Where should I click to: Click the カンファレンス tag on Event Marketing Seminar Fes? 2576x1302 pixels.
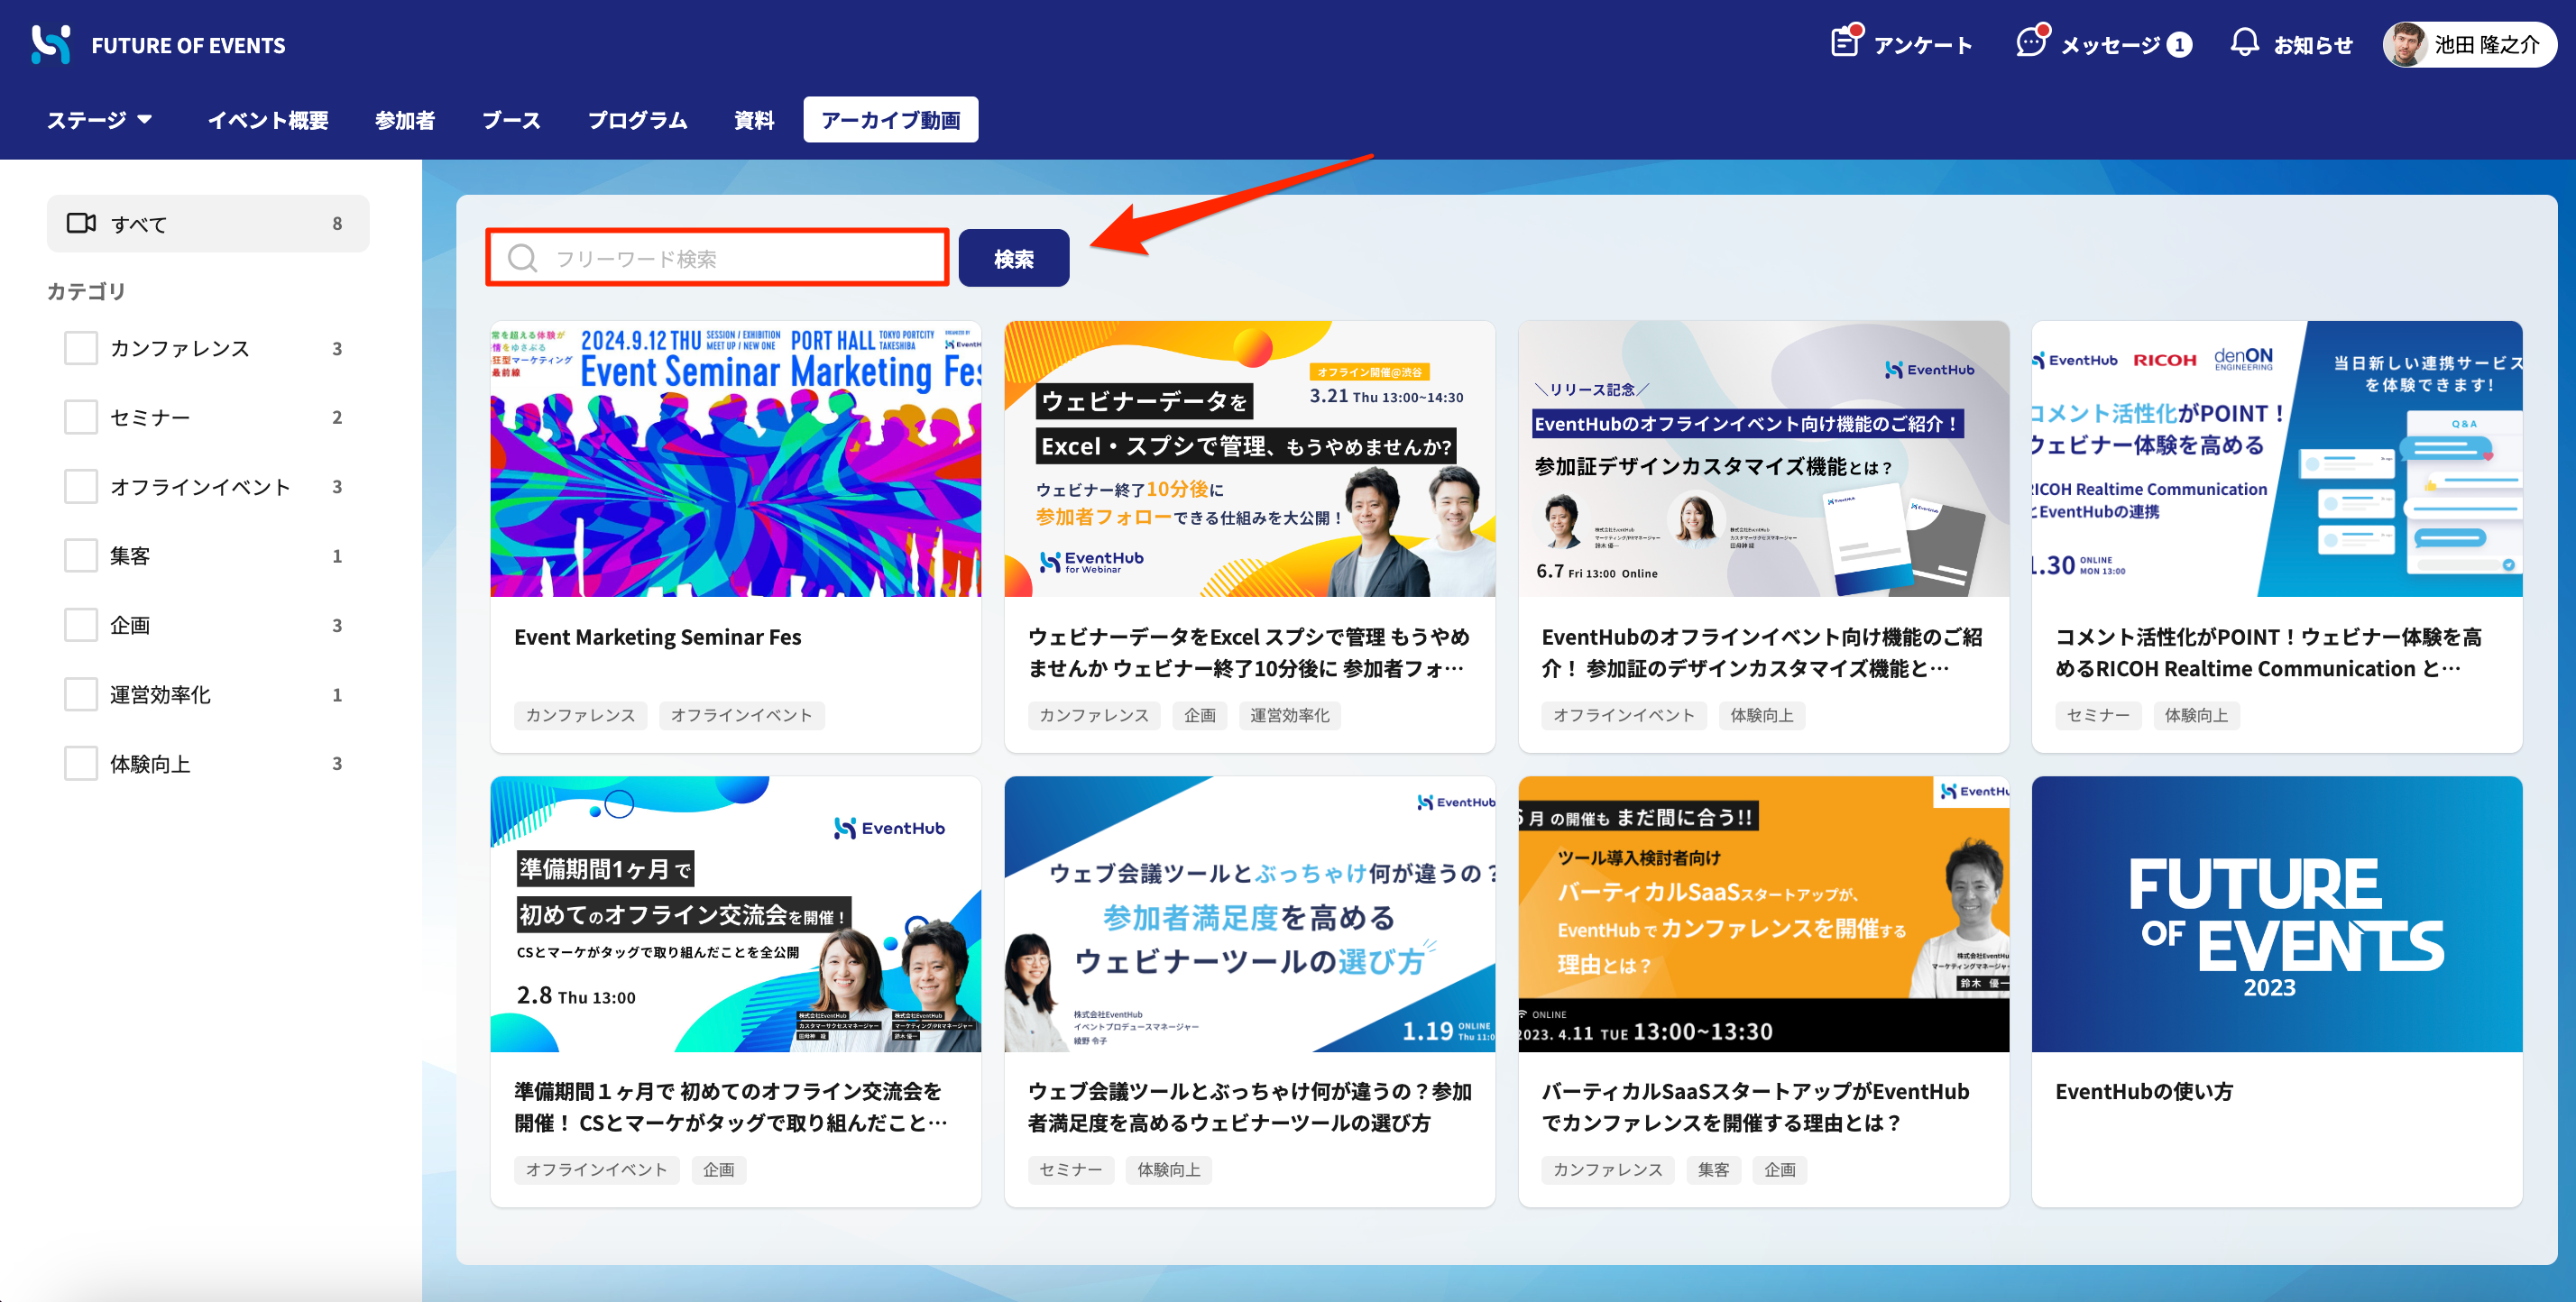coord(580,715)
